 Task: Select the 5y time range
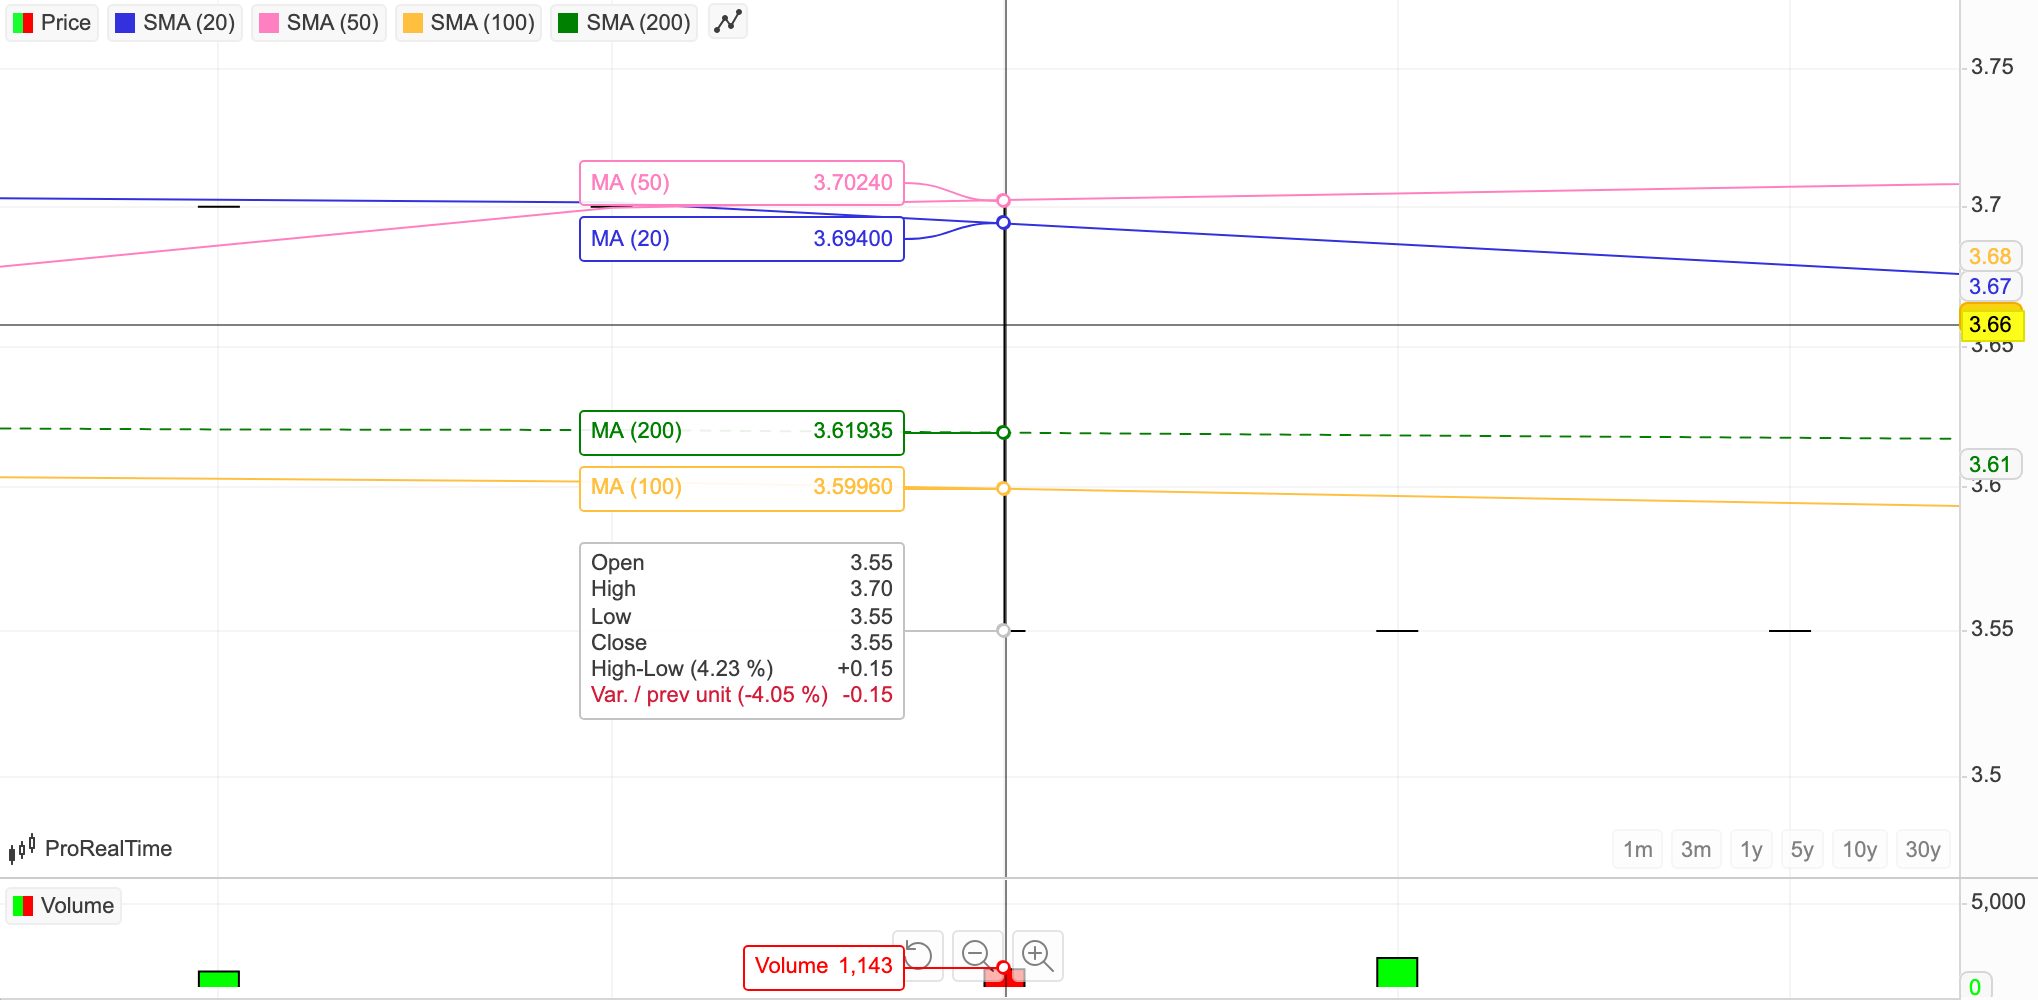click(x=1802, y=850)
